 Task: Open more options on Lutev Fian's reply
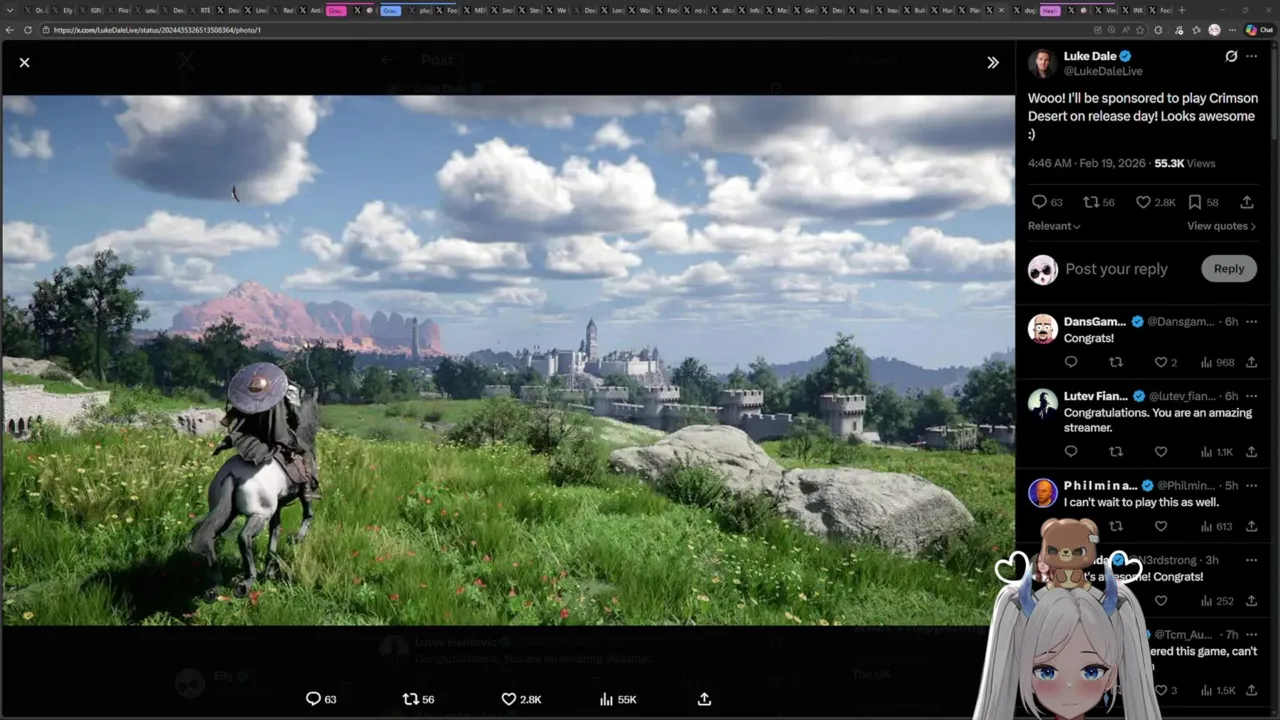[1251, 396]
